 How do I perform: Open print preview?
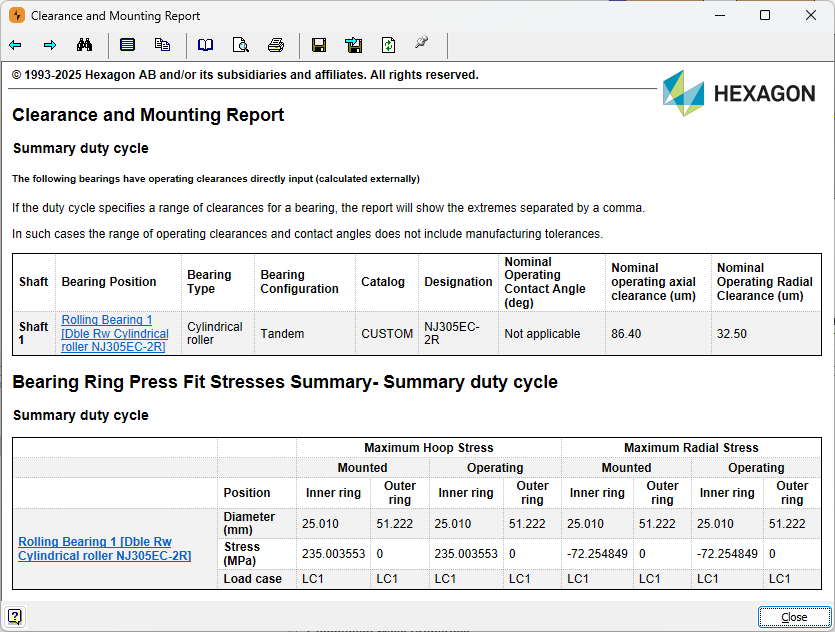click(240, 45)
